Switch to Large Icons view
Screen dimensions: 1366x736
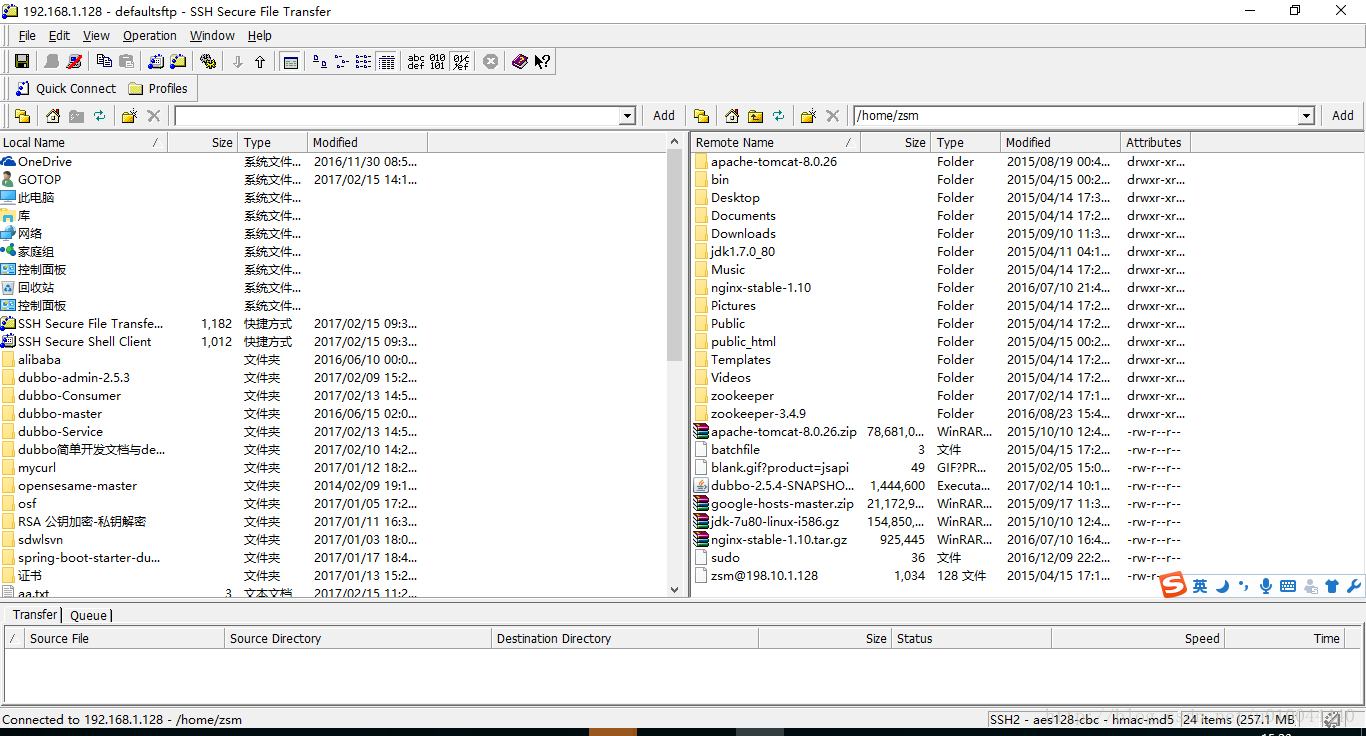coord(320,61)
